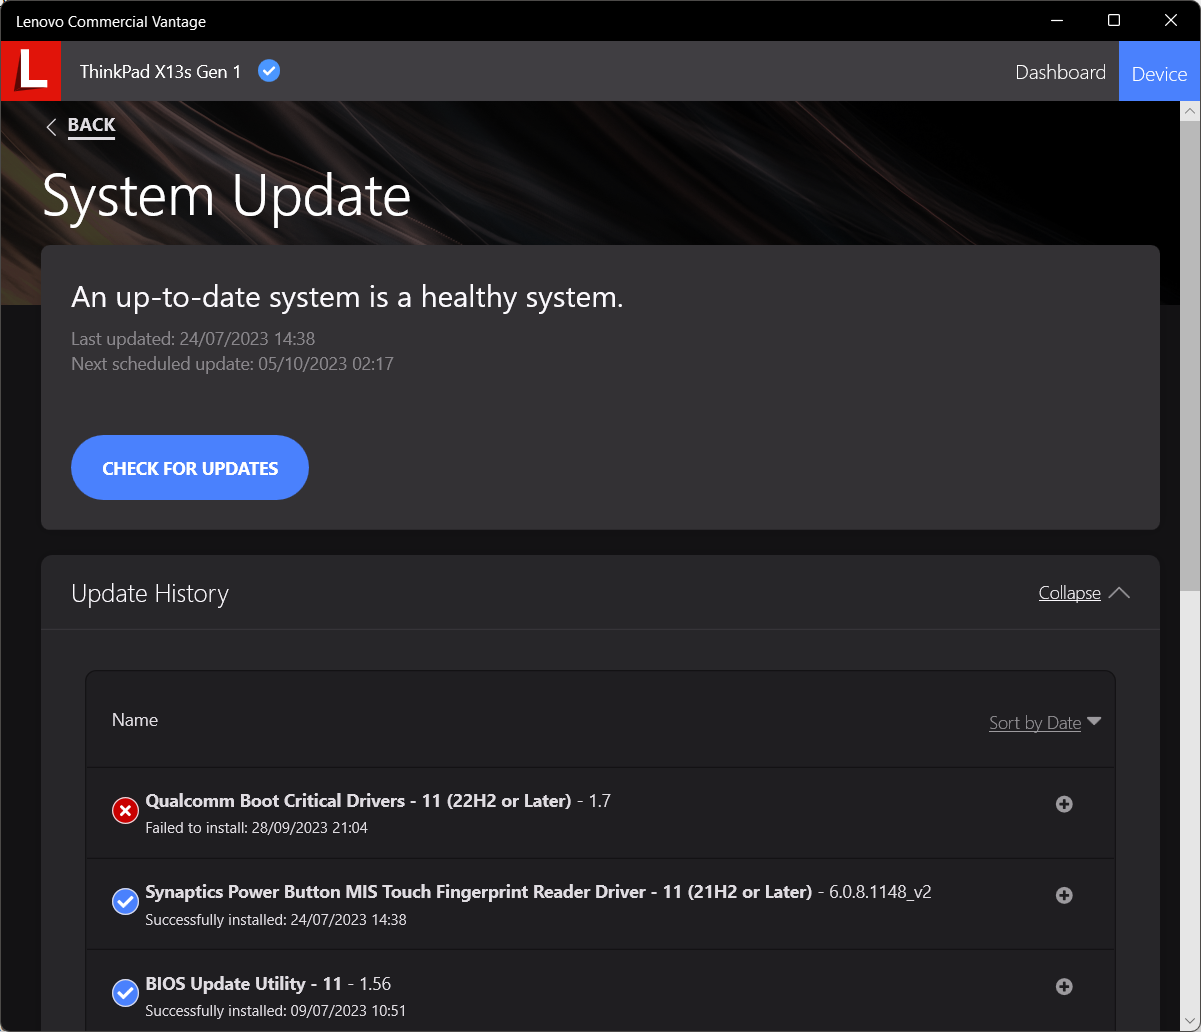
Task: Click the blue checkmark icon for Synaptics driver
Action: tap(125, 902)
